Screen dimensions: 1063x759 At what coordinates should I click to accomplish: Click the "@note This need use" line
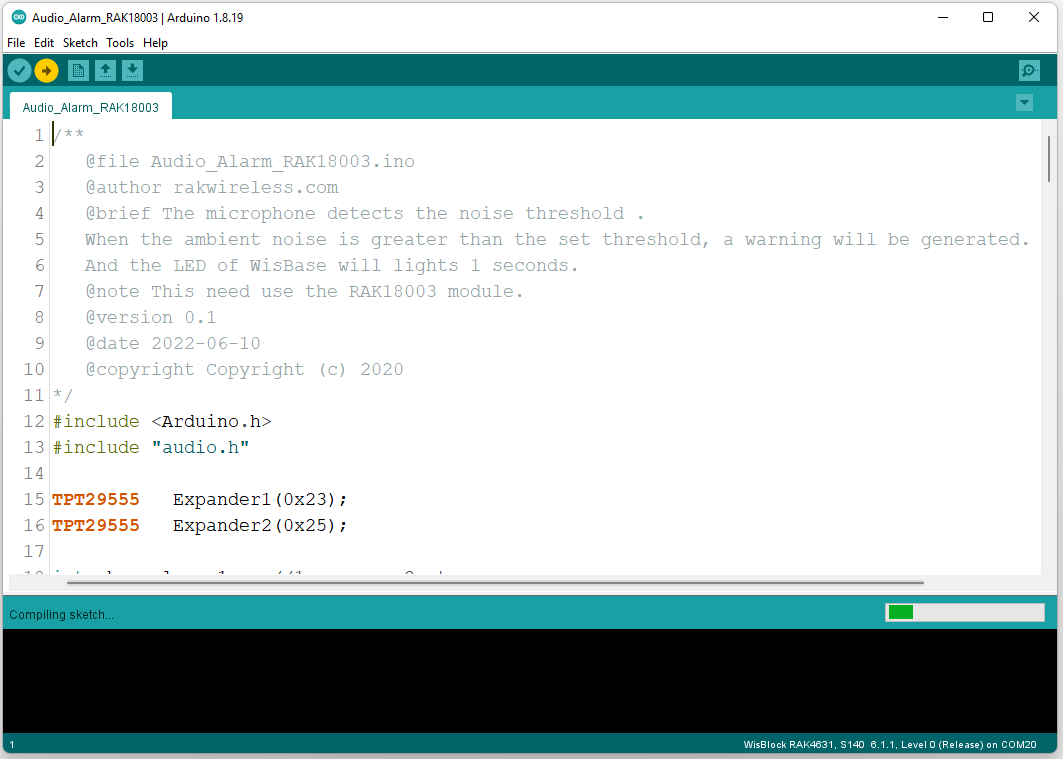pos(304,291)
